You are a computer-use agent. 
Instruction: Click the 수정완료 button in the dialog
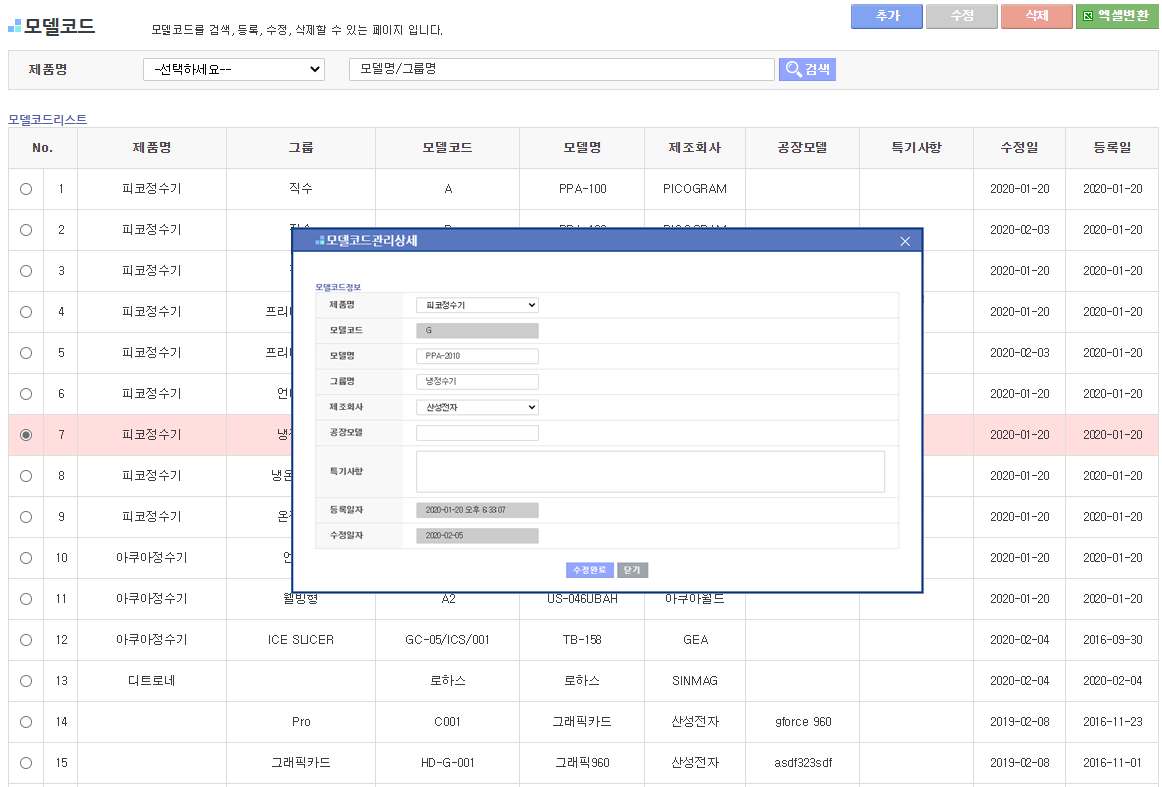[589, 570]
